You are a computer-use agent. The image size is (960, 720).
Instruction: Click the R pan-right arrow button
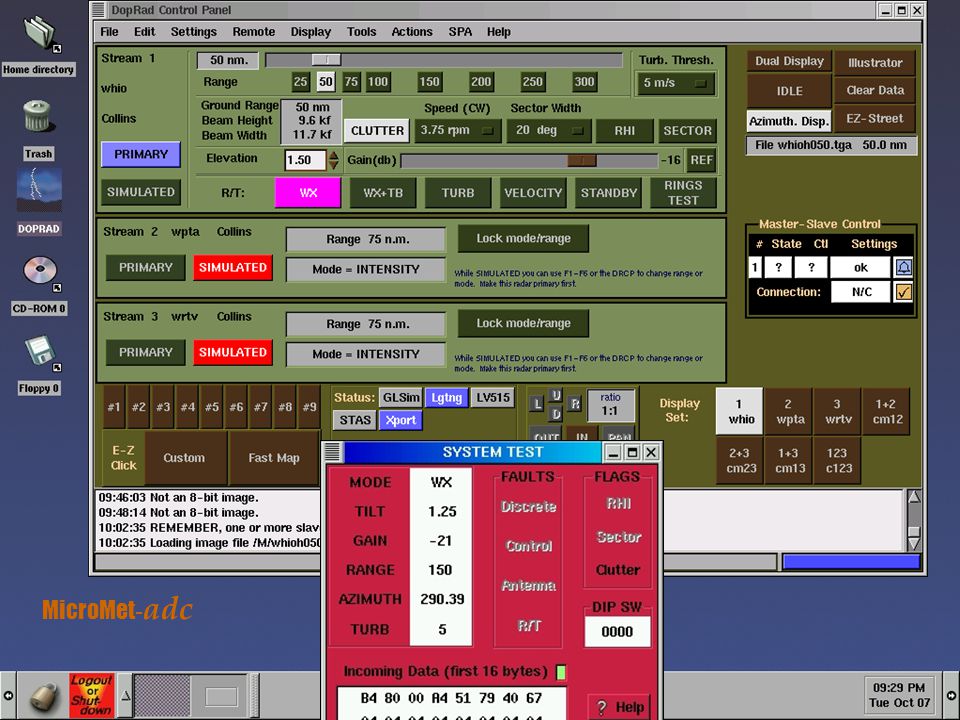574,404
